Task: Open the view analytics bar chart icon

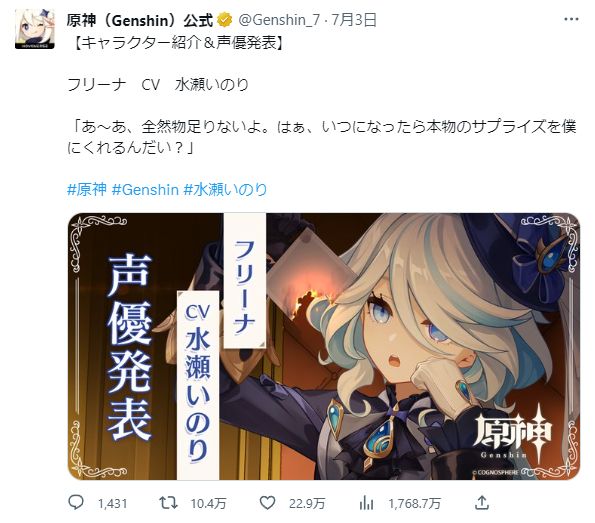Action: [x=366, y=503]
